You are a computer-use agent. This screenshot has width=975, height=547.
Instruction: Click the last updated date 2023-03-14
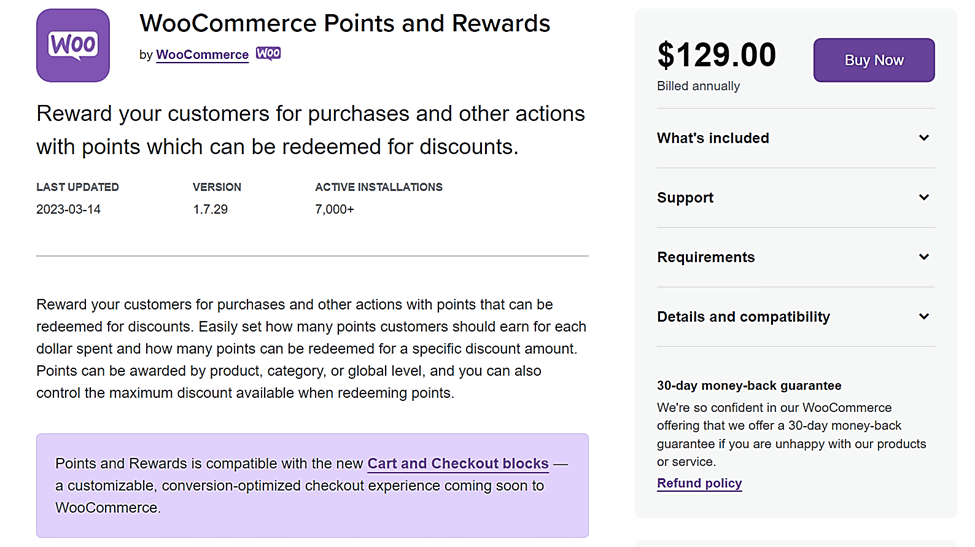(x=68, y=209)
